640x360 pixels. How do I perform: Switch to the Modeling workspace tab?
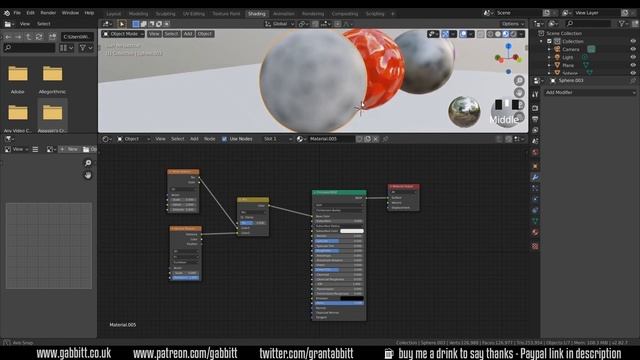click(x=138, y=14)
